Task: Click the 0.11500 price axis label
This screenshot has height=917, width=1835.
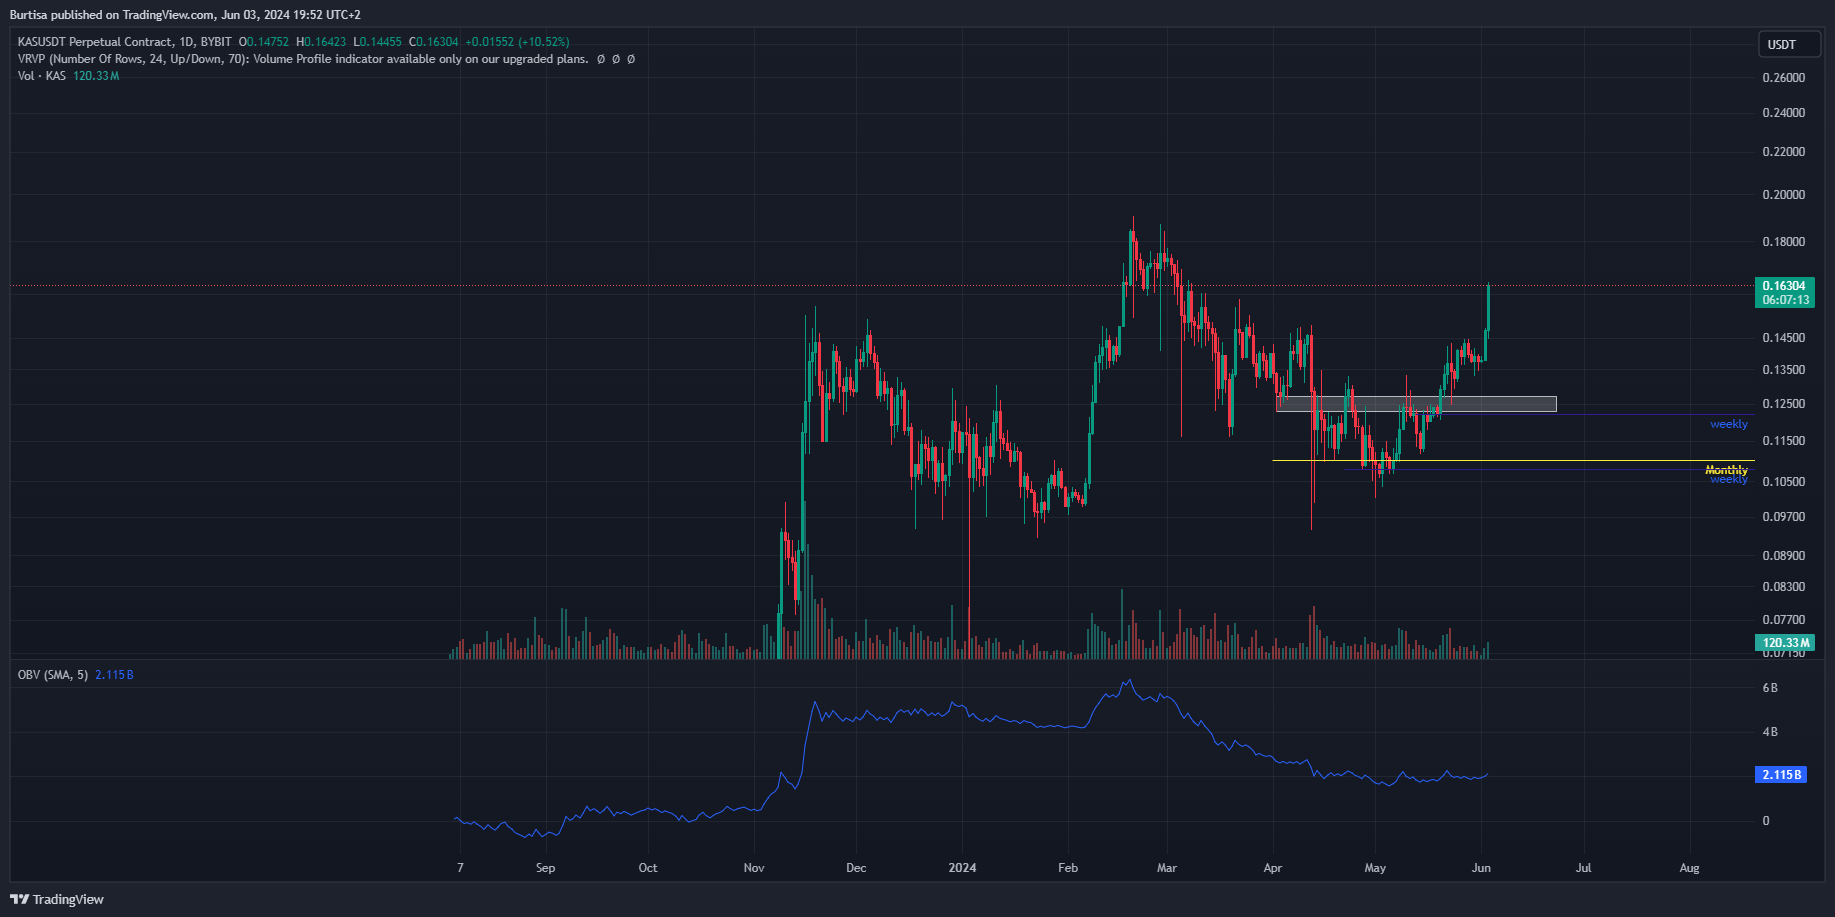Action: click(1784, 441)
